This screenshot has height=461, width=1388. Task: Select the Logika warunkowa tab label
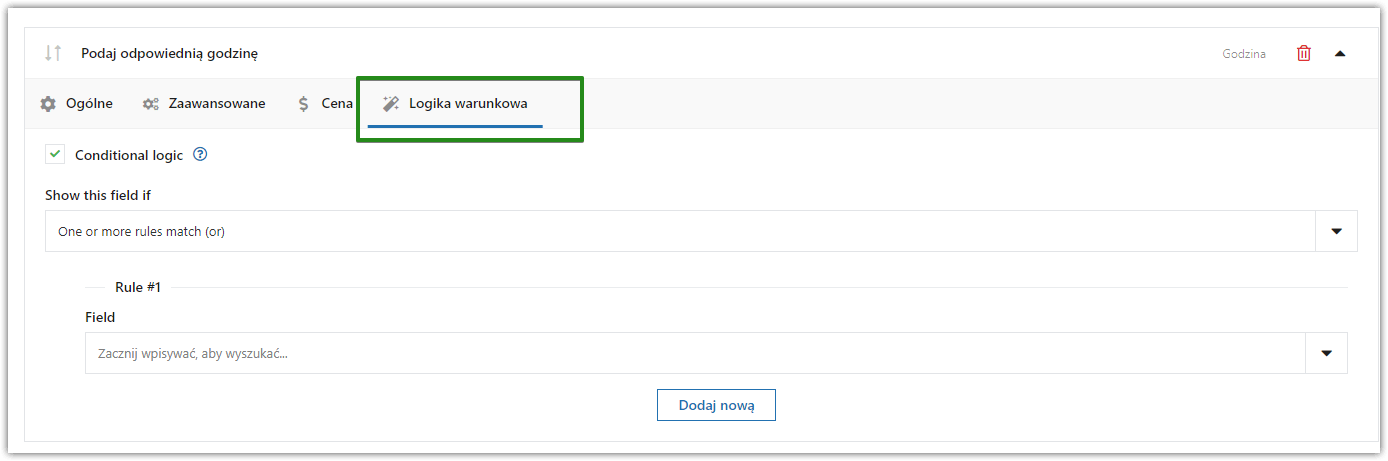click(468, 103)
